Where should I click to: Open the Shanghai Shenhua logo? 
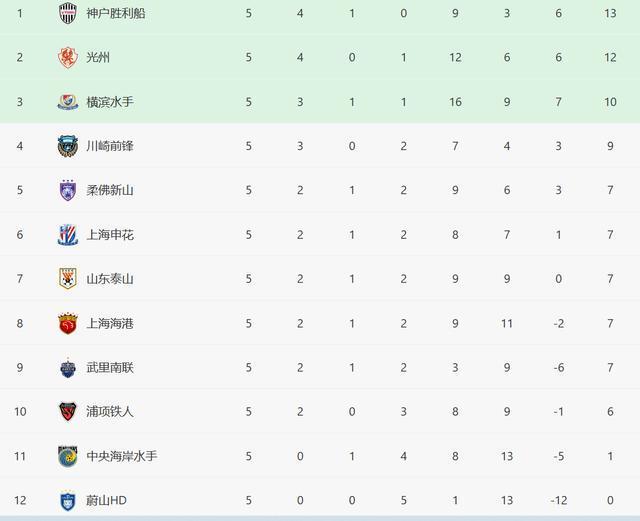[x=68, y=235]
